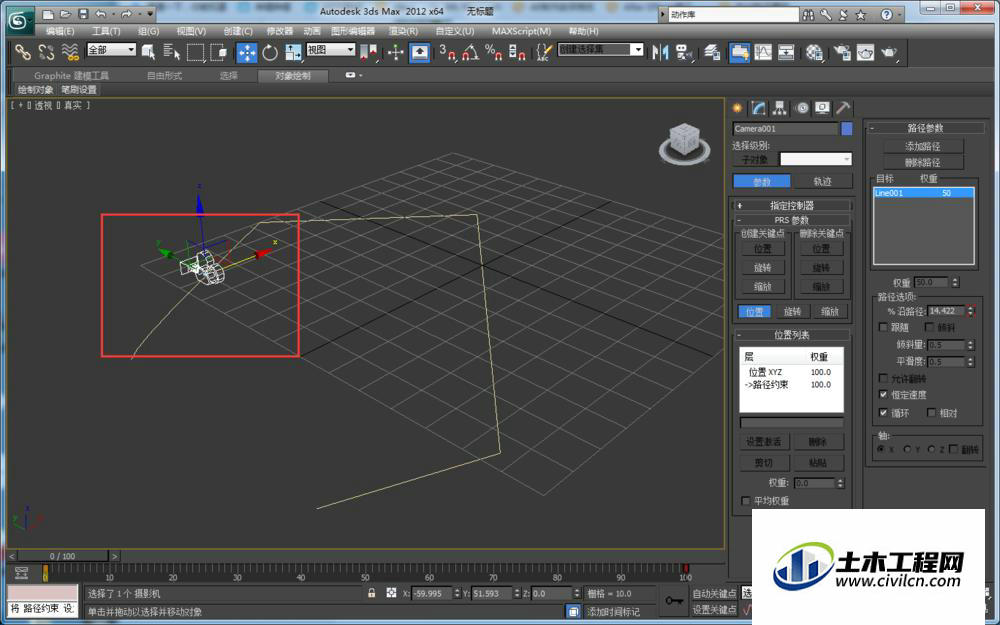Activate the Select and Scale tool
The width and height of the screenshot is (1000, 625).
point(293,52)
